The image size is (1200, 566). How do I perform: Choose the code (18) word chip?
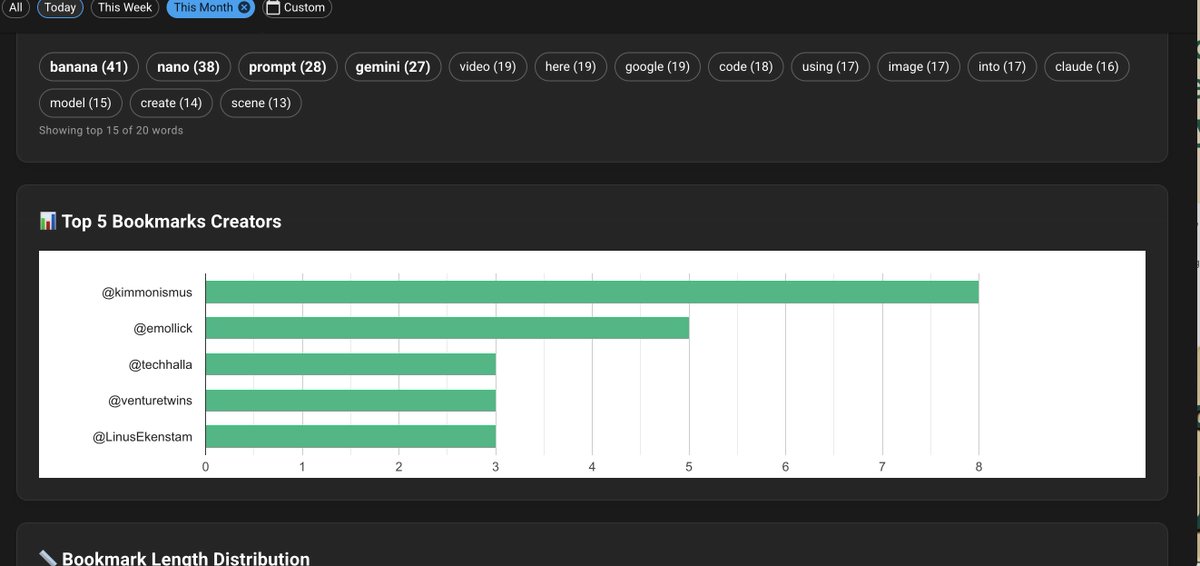pos(746,67)
